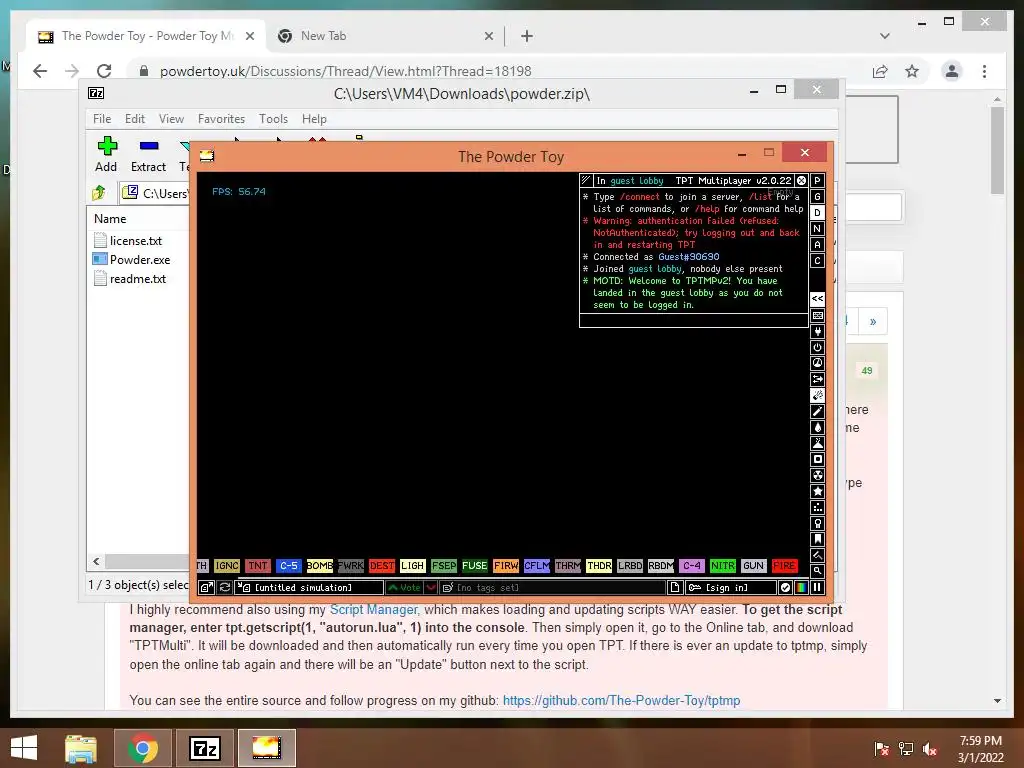Create new blank simulation (page icon)
The image size is (1024, 768).
[x=675, y=587]
